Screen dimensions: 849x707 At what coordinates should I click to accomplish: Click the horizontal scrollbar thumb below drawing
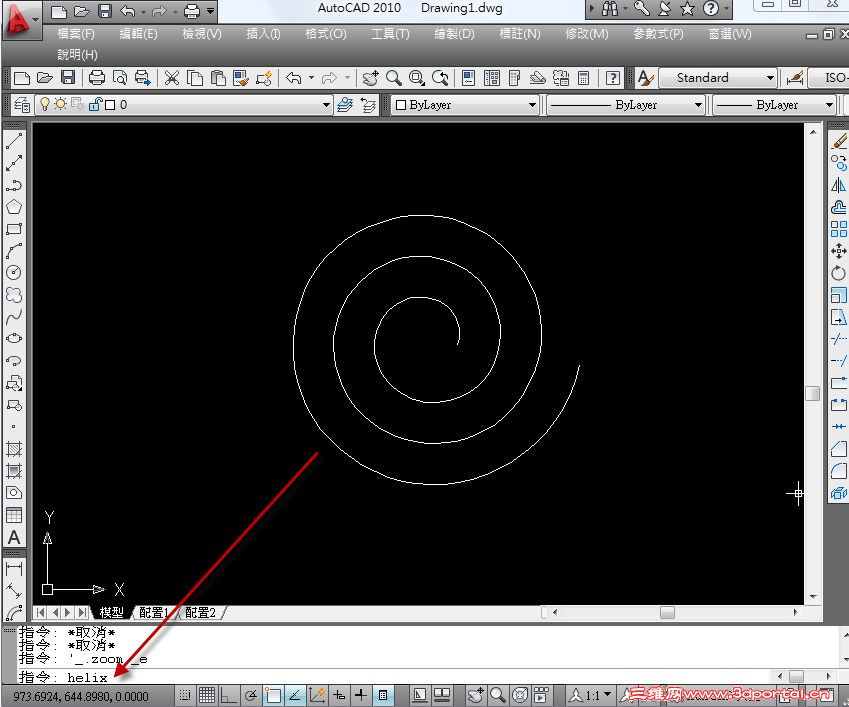coord(667,612)
